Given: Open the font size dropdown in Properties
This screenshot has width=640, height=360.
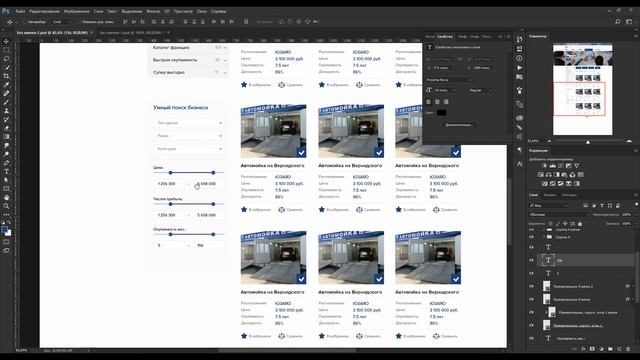Looking at the screenshot, I should (x=445, y=90).
